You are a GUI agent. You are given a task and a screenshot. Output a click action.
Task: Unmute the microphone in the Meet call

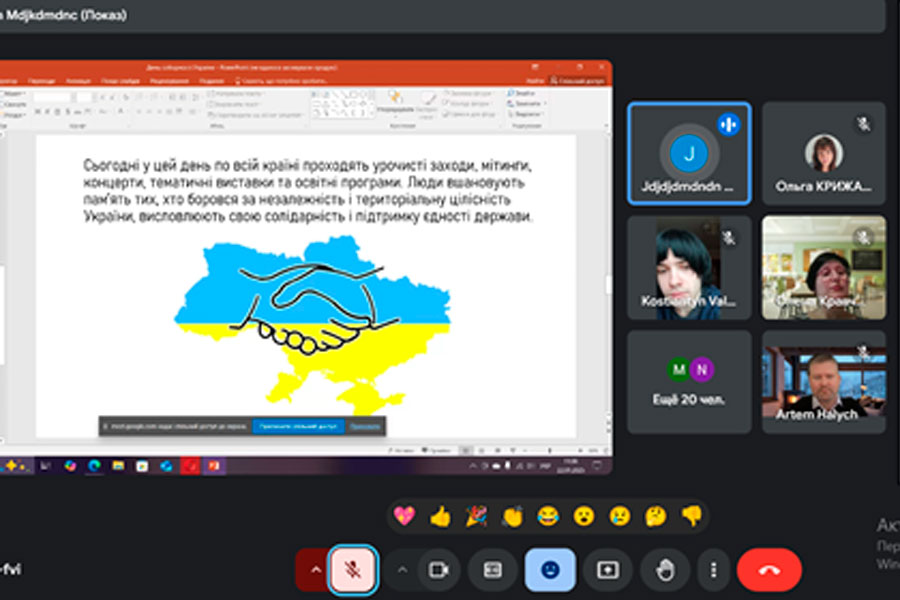352,570
